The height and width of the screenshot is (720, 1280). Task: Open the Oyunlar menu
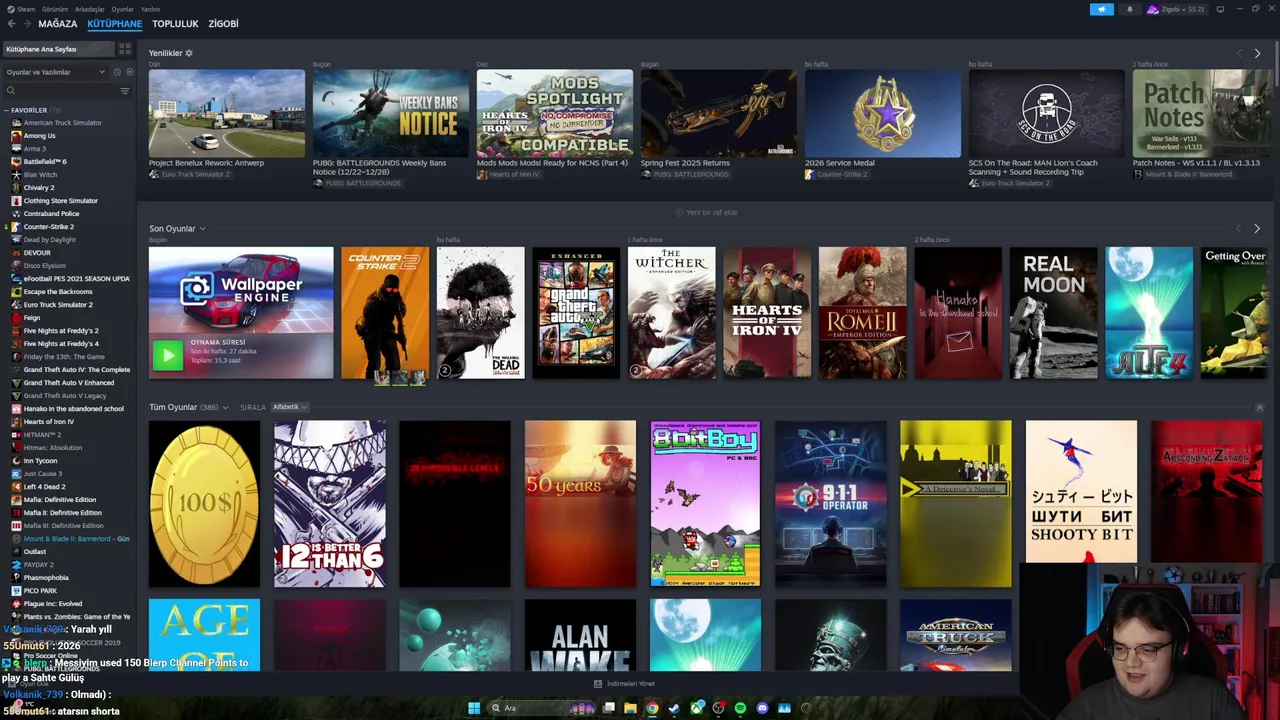pyautogui.click(x=122, y=9)
